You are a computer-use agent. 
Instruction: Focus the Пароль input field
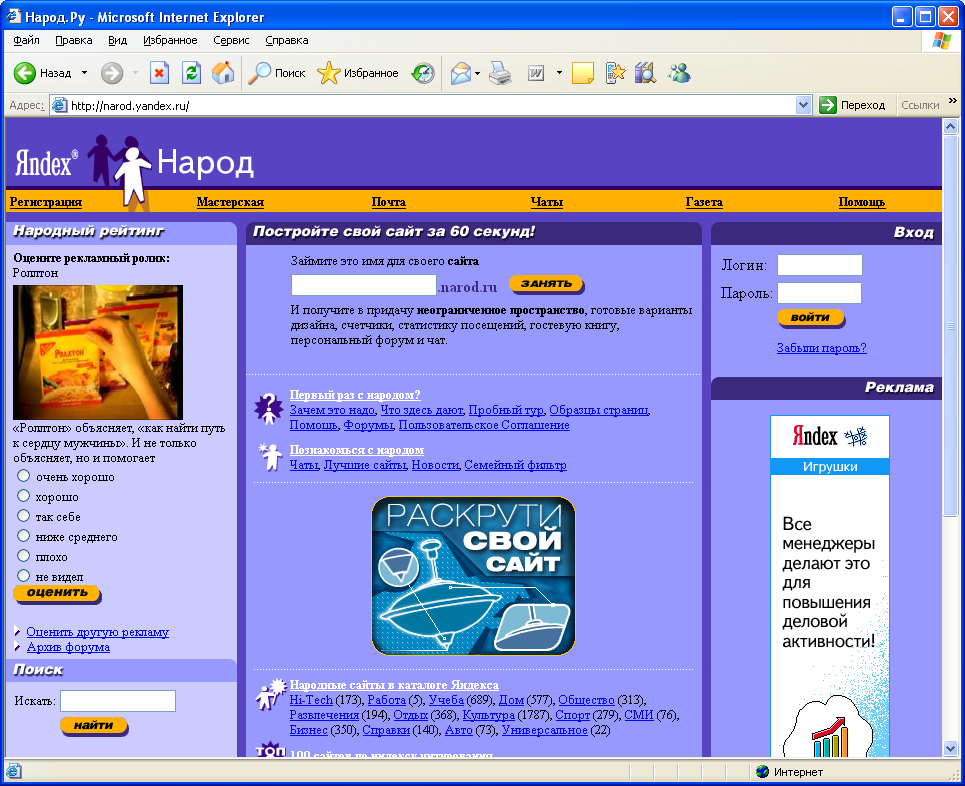pyautogui.click(x=820, y=293)
